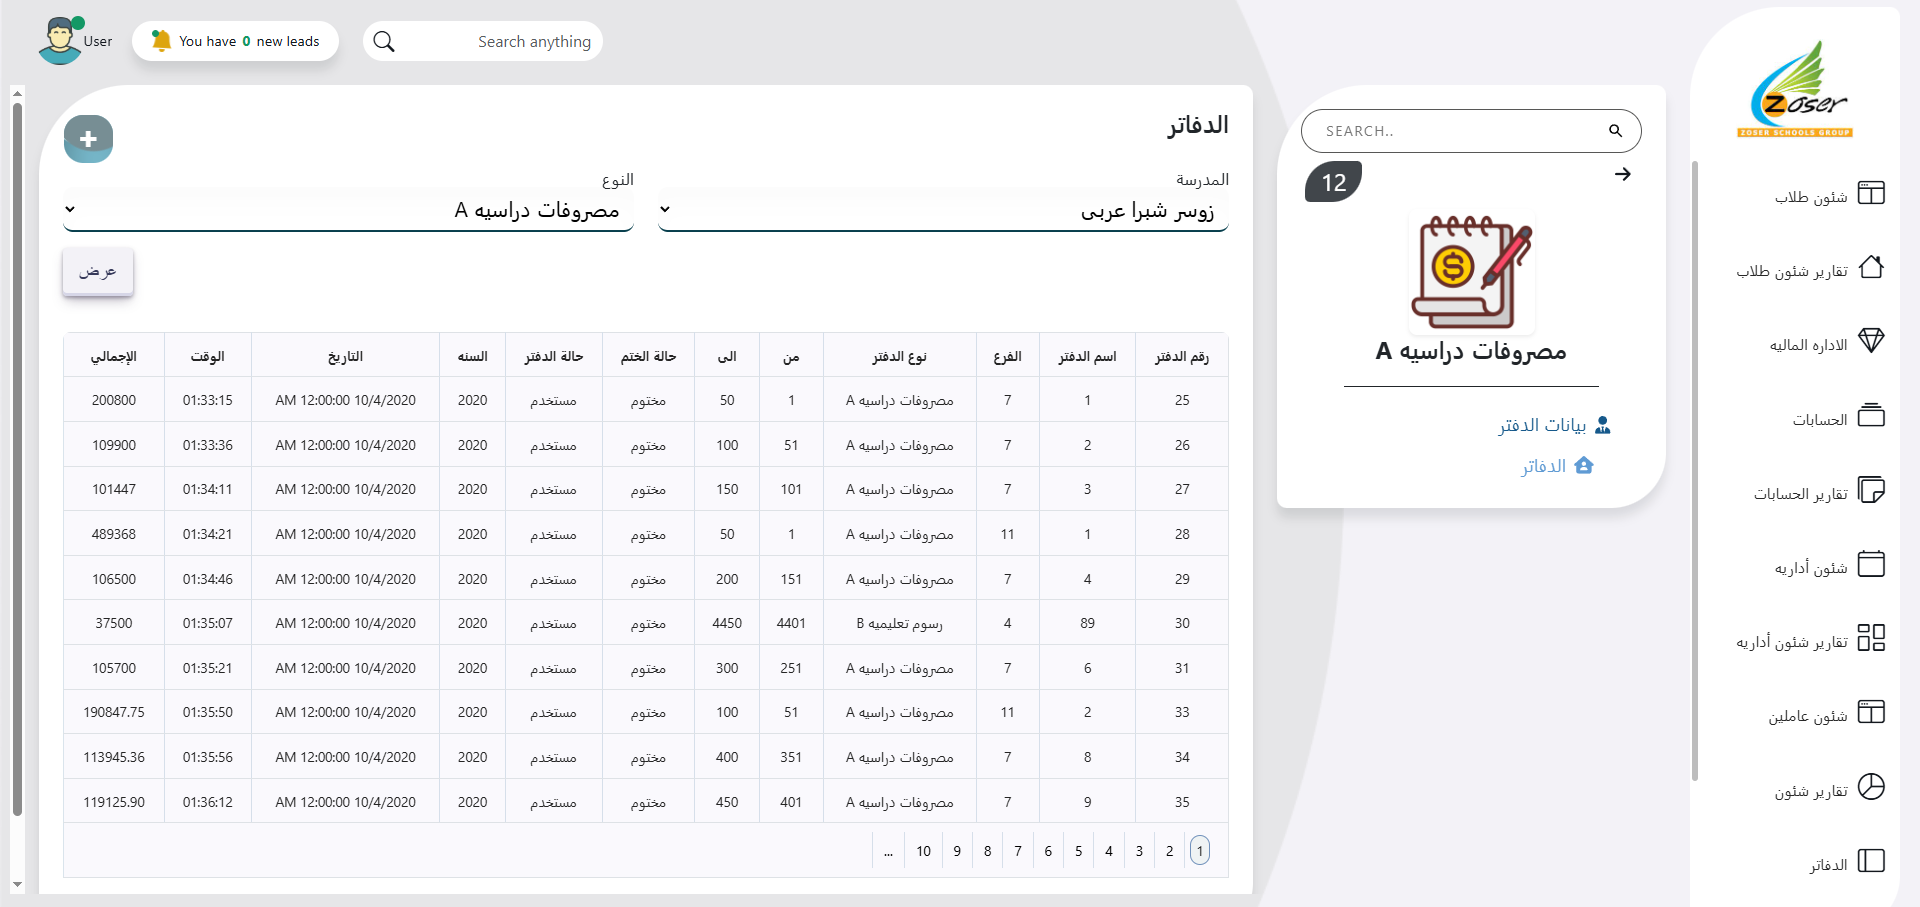Viewport: 1920px width, 907px height.
Task: Open بيانات الدفتر link
Action: [1542, 425]
